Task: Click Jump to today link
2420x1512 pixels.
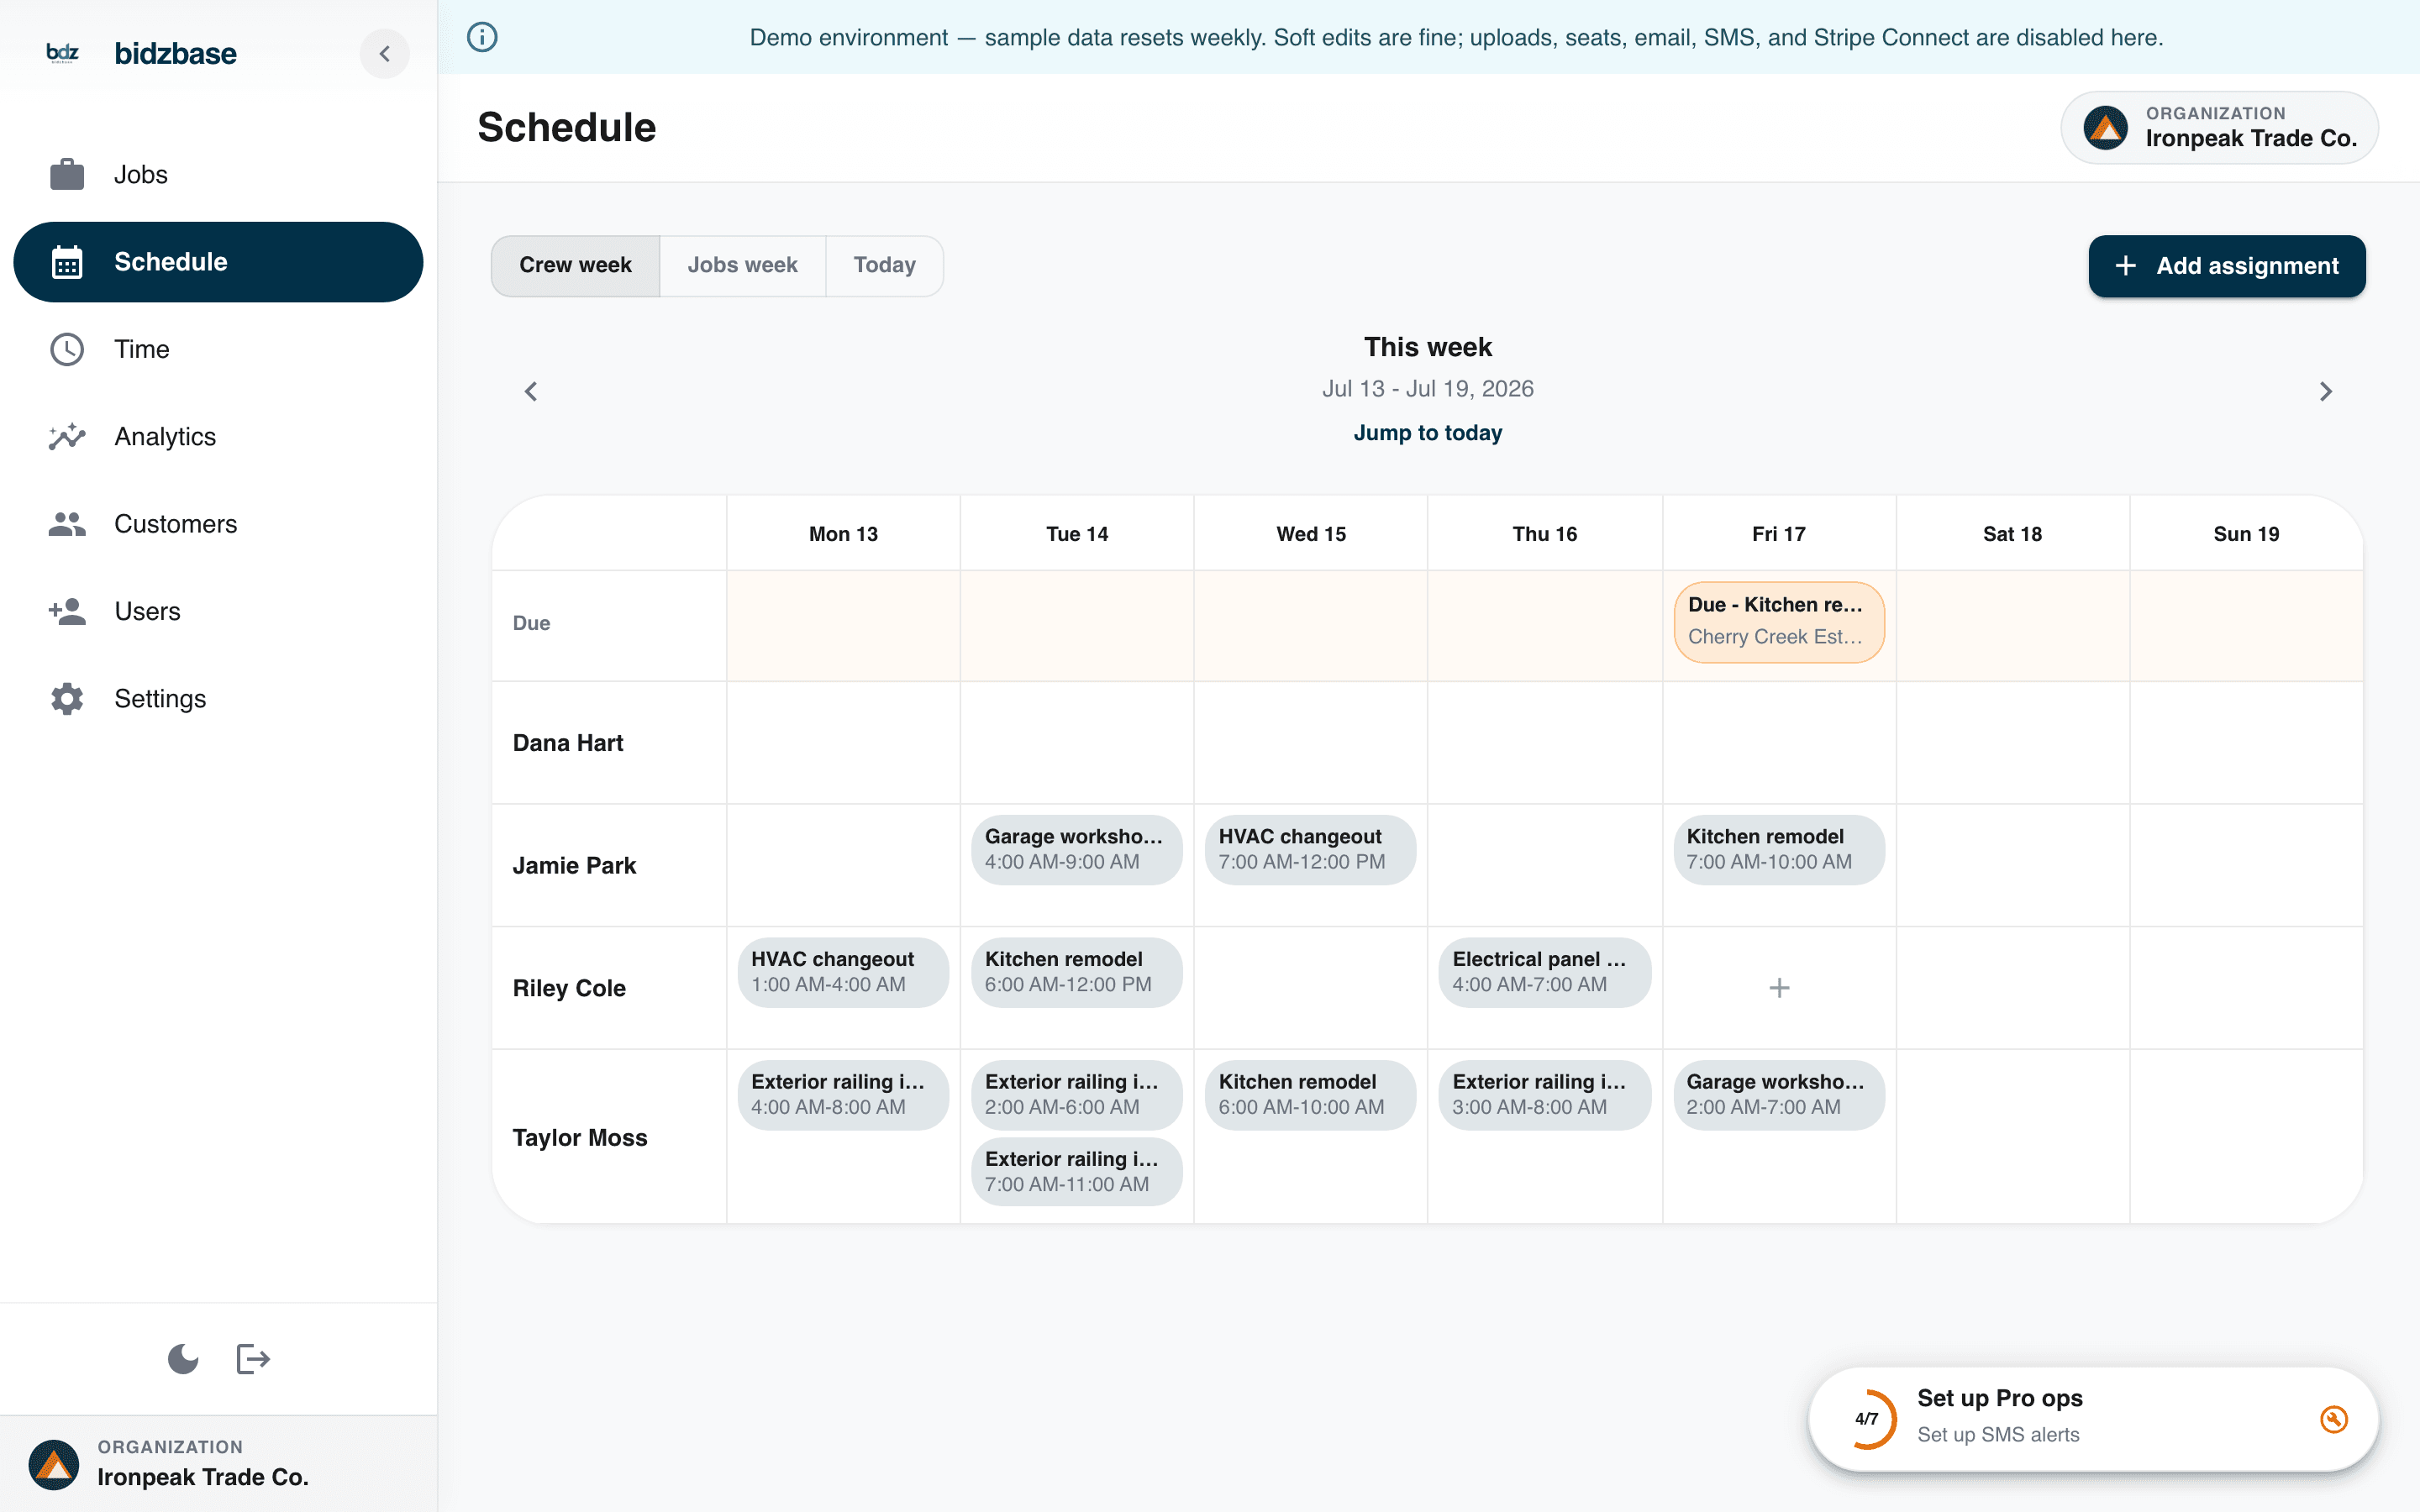Action: [x=1428, y=433]
